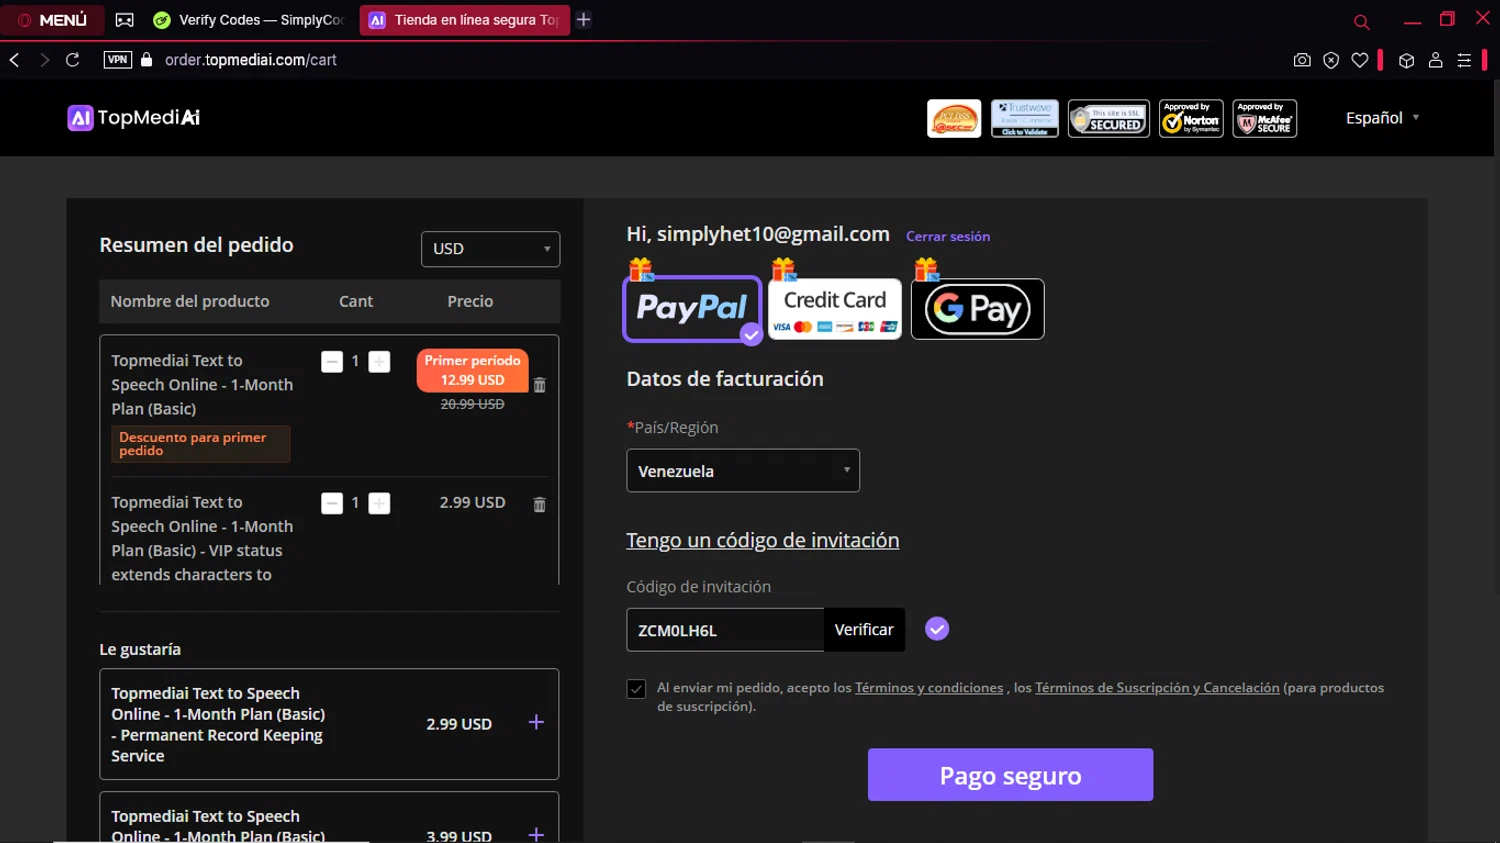Screen dimensions: 1500x843
Task: Increase quantity of the 12.99 USD plan
Action: pos(379,362)
